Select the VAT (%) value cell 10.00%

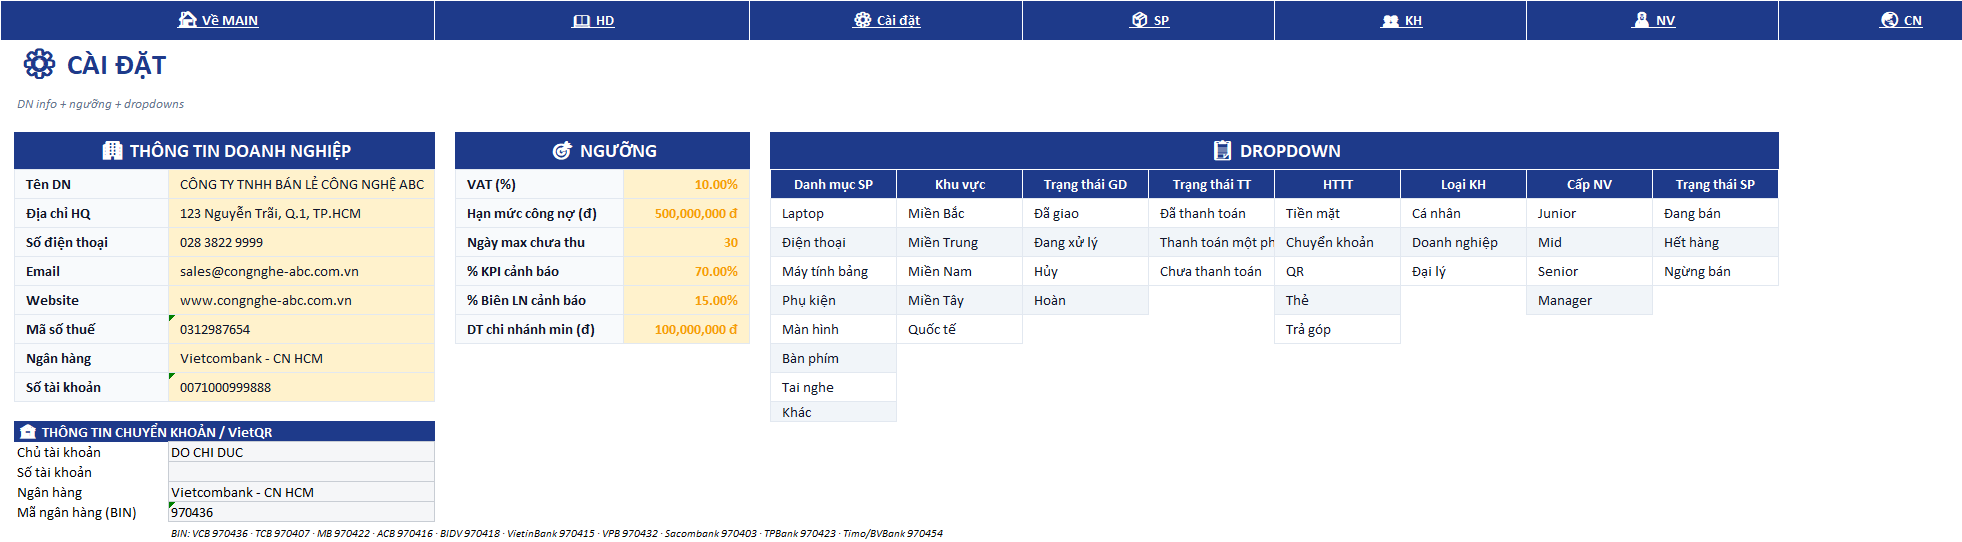pyautogui.click(x=686, y=184)
